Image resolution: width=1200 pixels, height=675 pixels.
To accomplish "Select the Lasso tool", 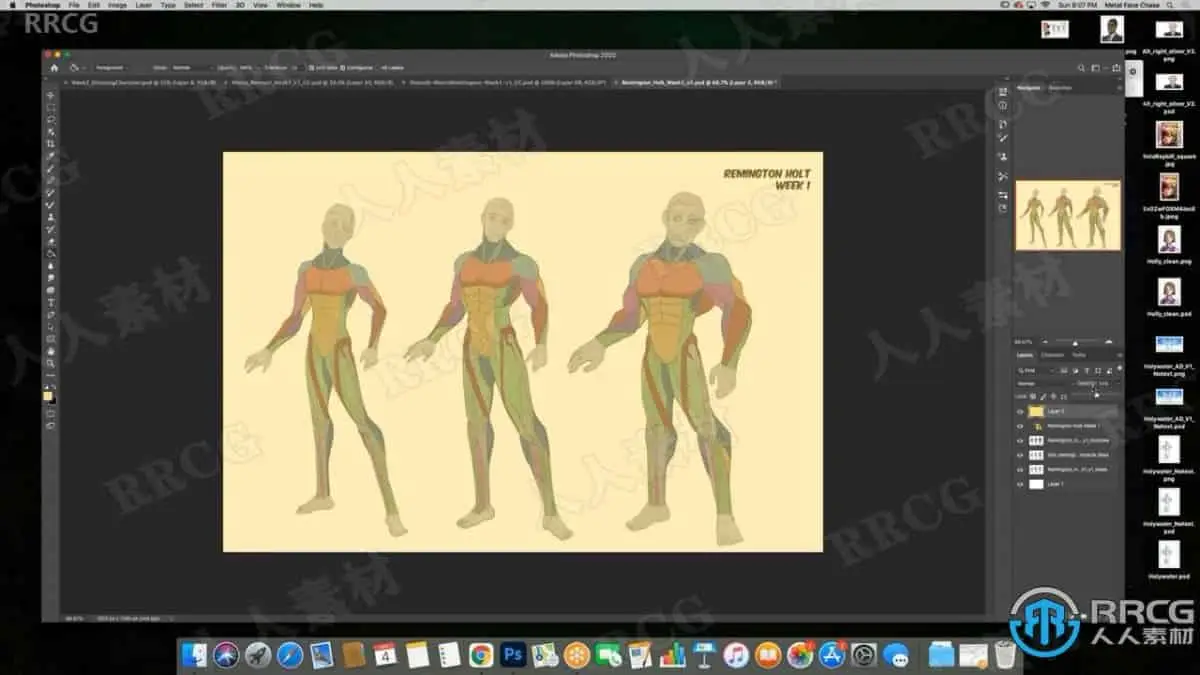I will pyautogui.click(x=51, y=120).
